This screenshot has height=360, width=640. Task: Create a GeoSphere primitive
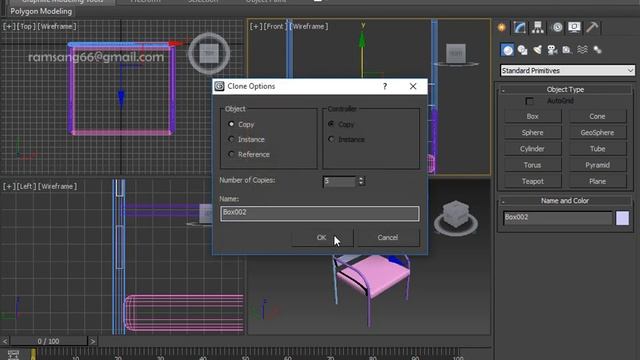597,133
